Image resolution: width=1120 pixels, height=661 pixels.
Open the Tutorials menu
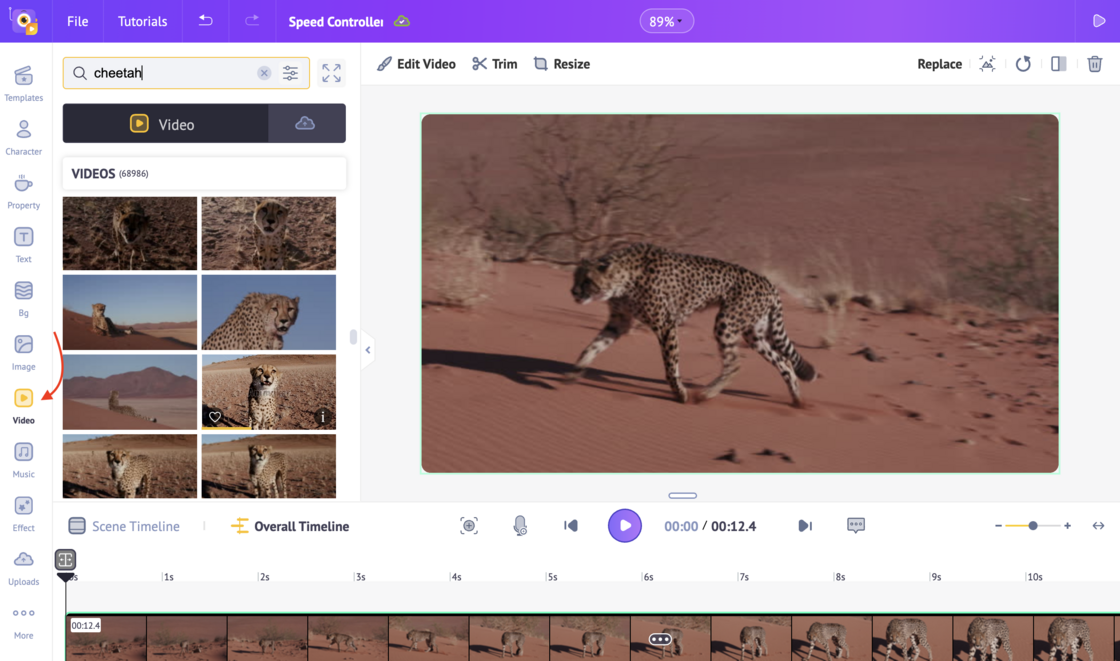(x=142, y=19)
